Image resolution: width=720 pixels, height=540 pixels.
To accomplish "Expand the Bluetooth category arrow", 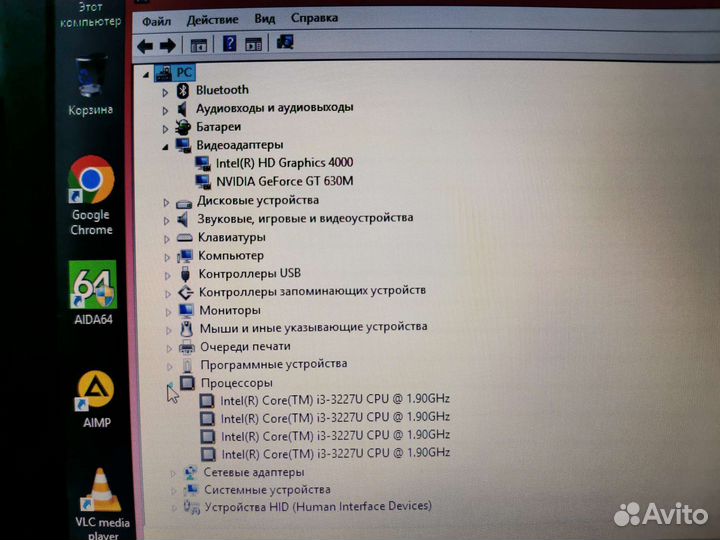I will coord(165,92).
